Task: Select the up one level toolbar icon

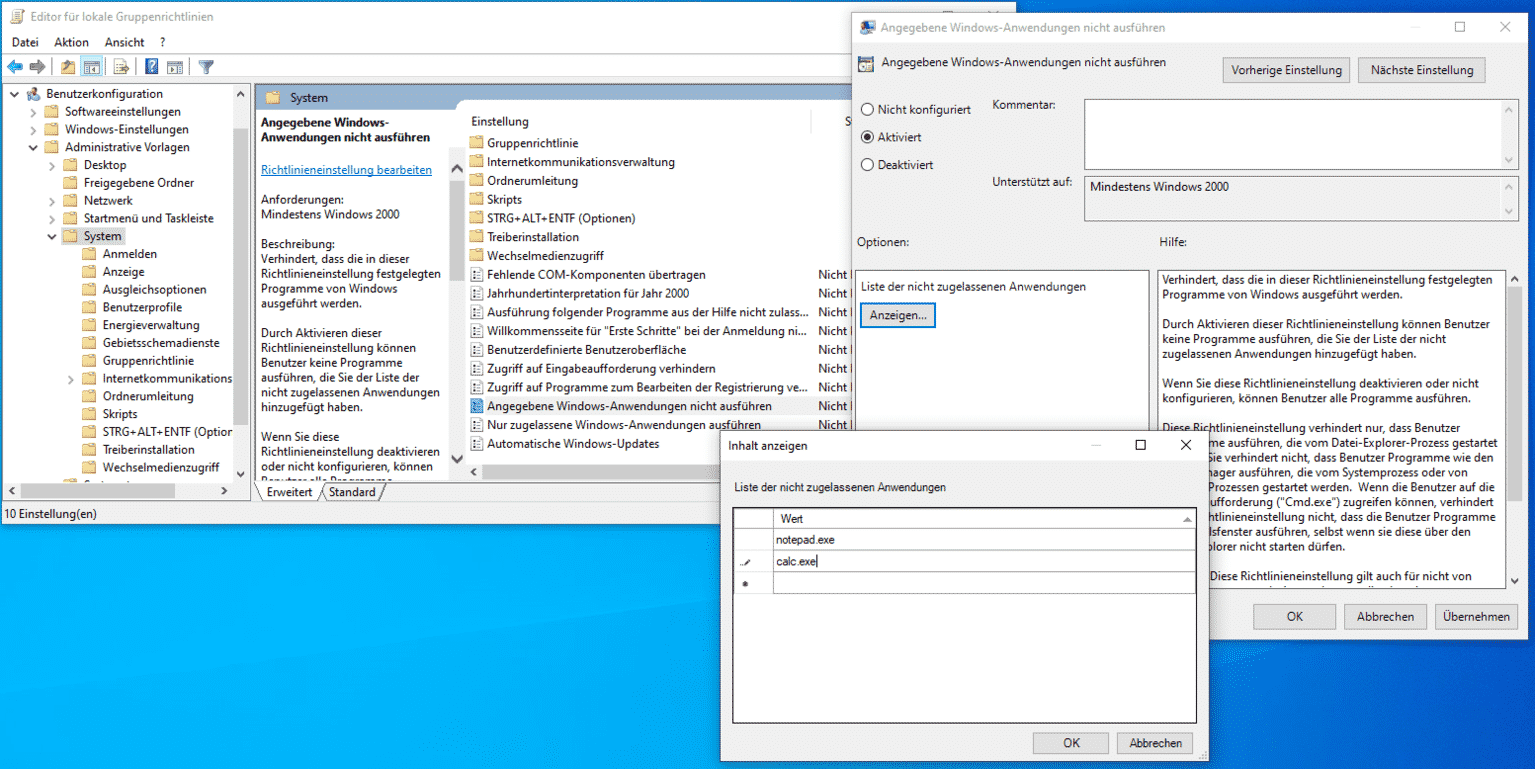Action: point(67,66)
